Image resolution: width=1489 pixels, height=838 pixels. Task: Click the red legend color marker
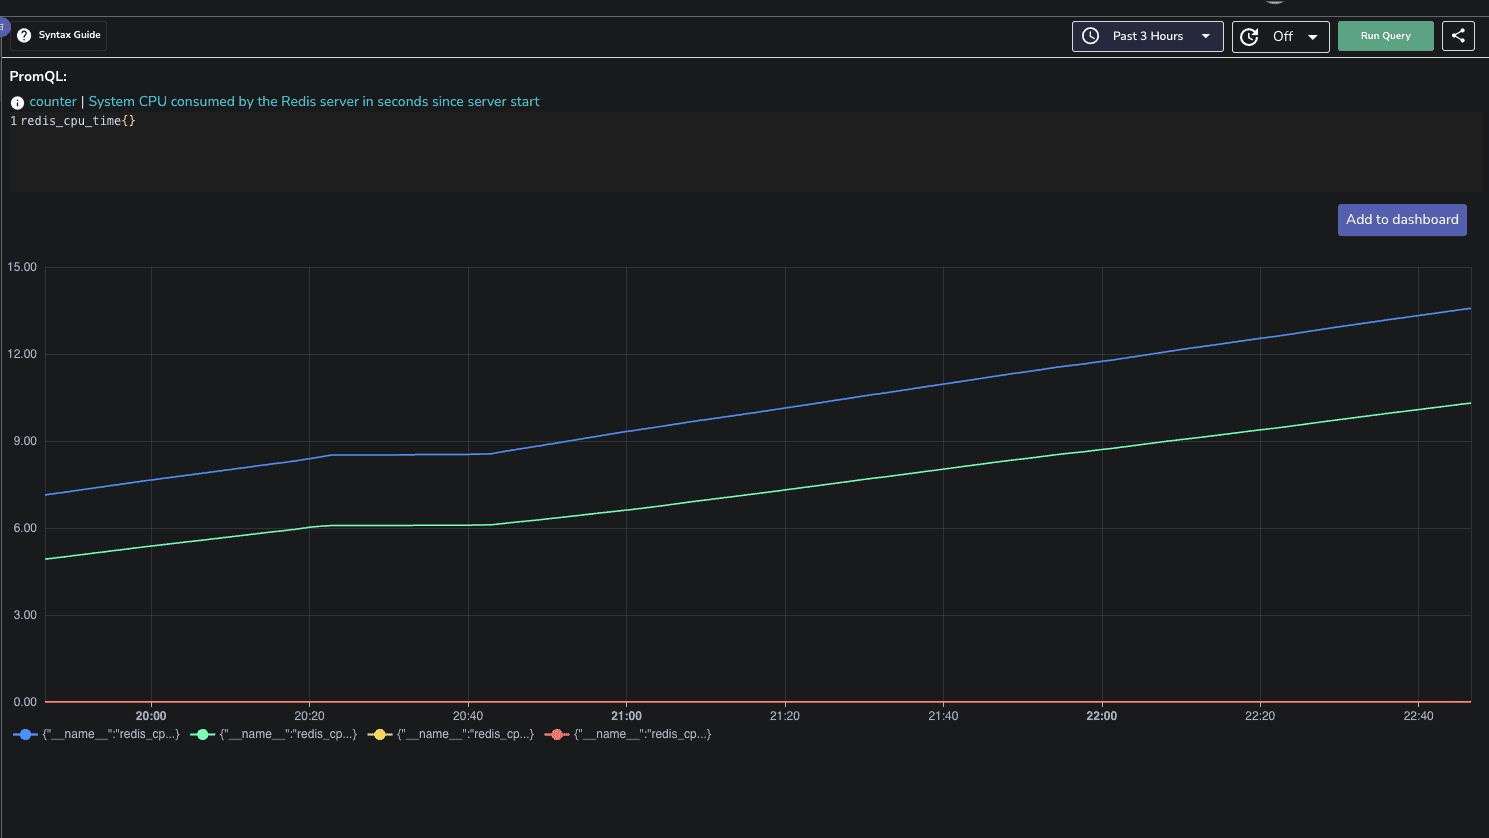pyautogui.click(x=556, y=734)
